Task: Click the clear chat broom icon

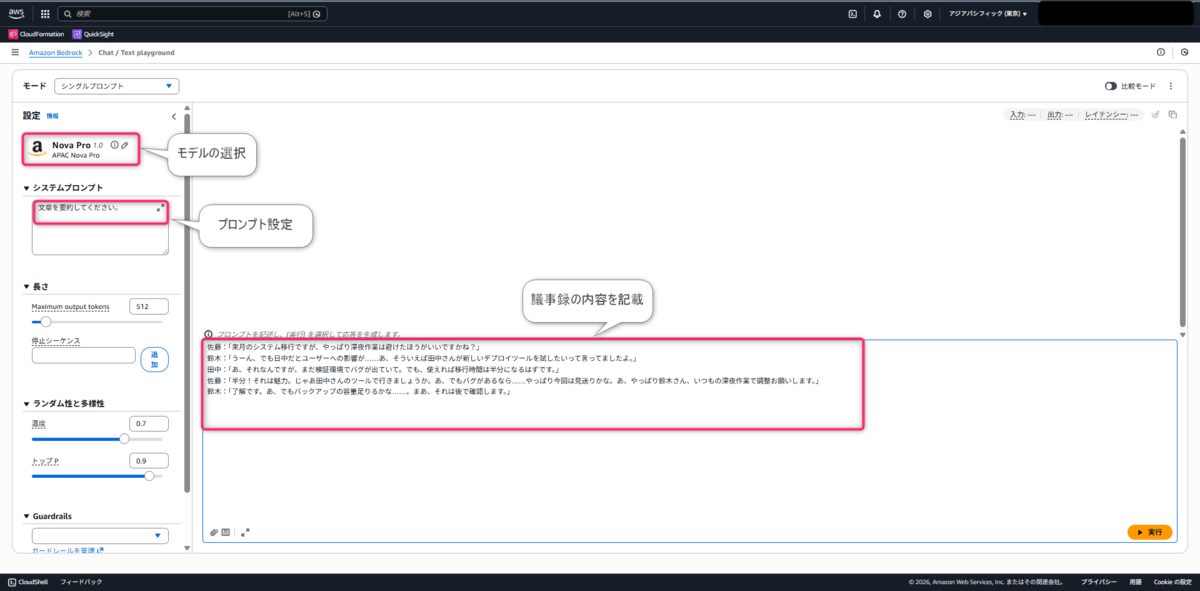Action: coord(1156,115)
